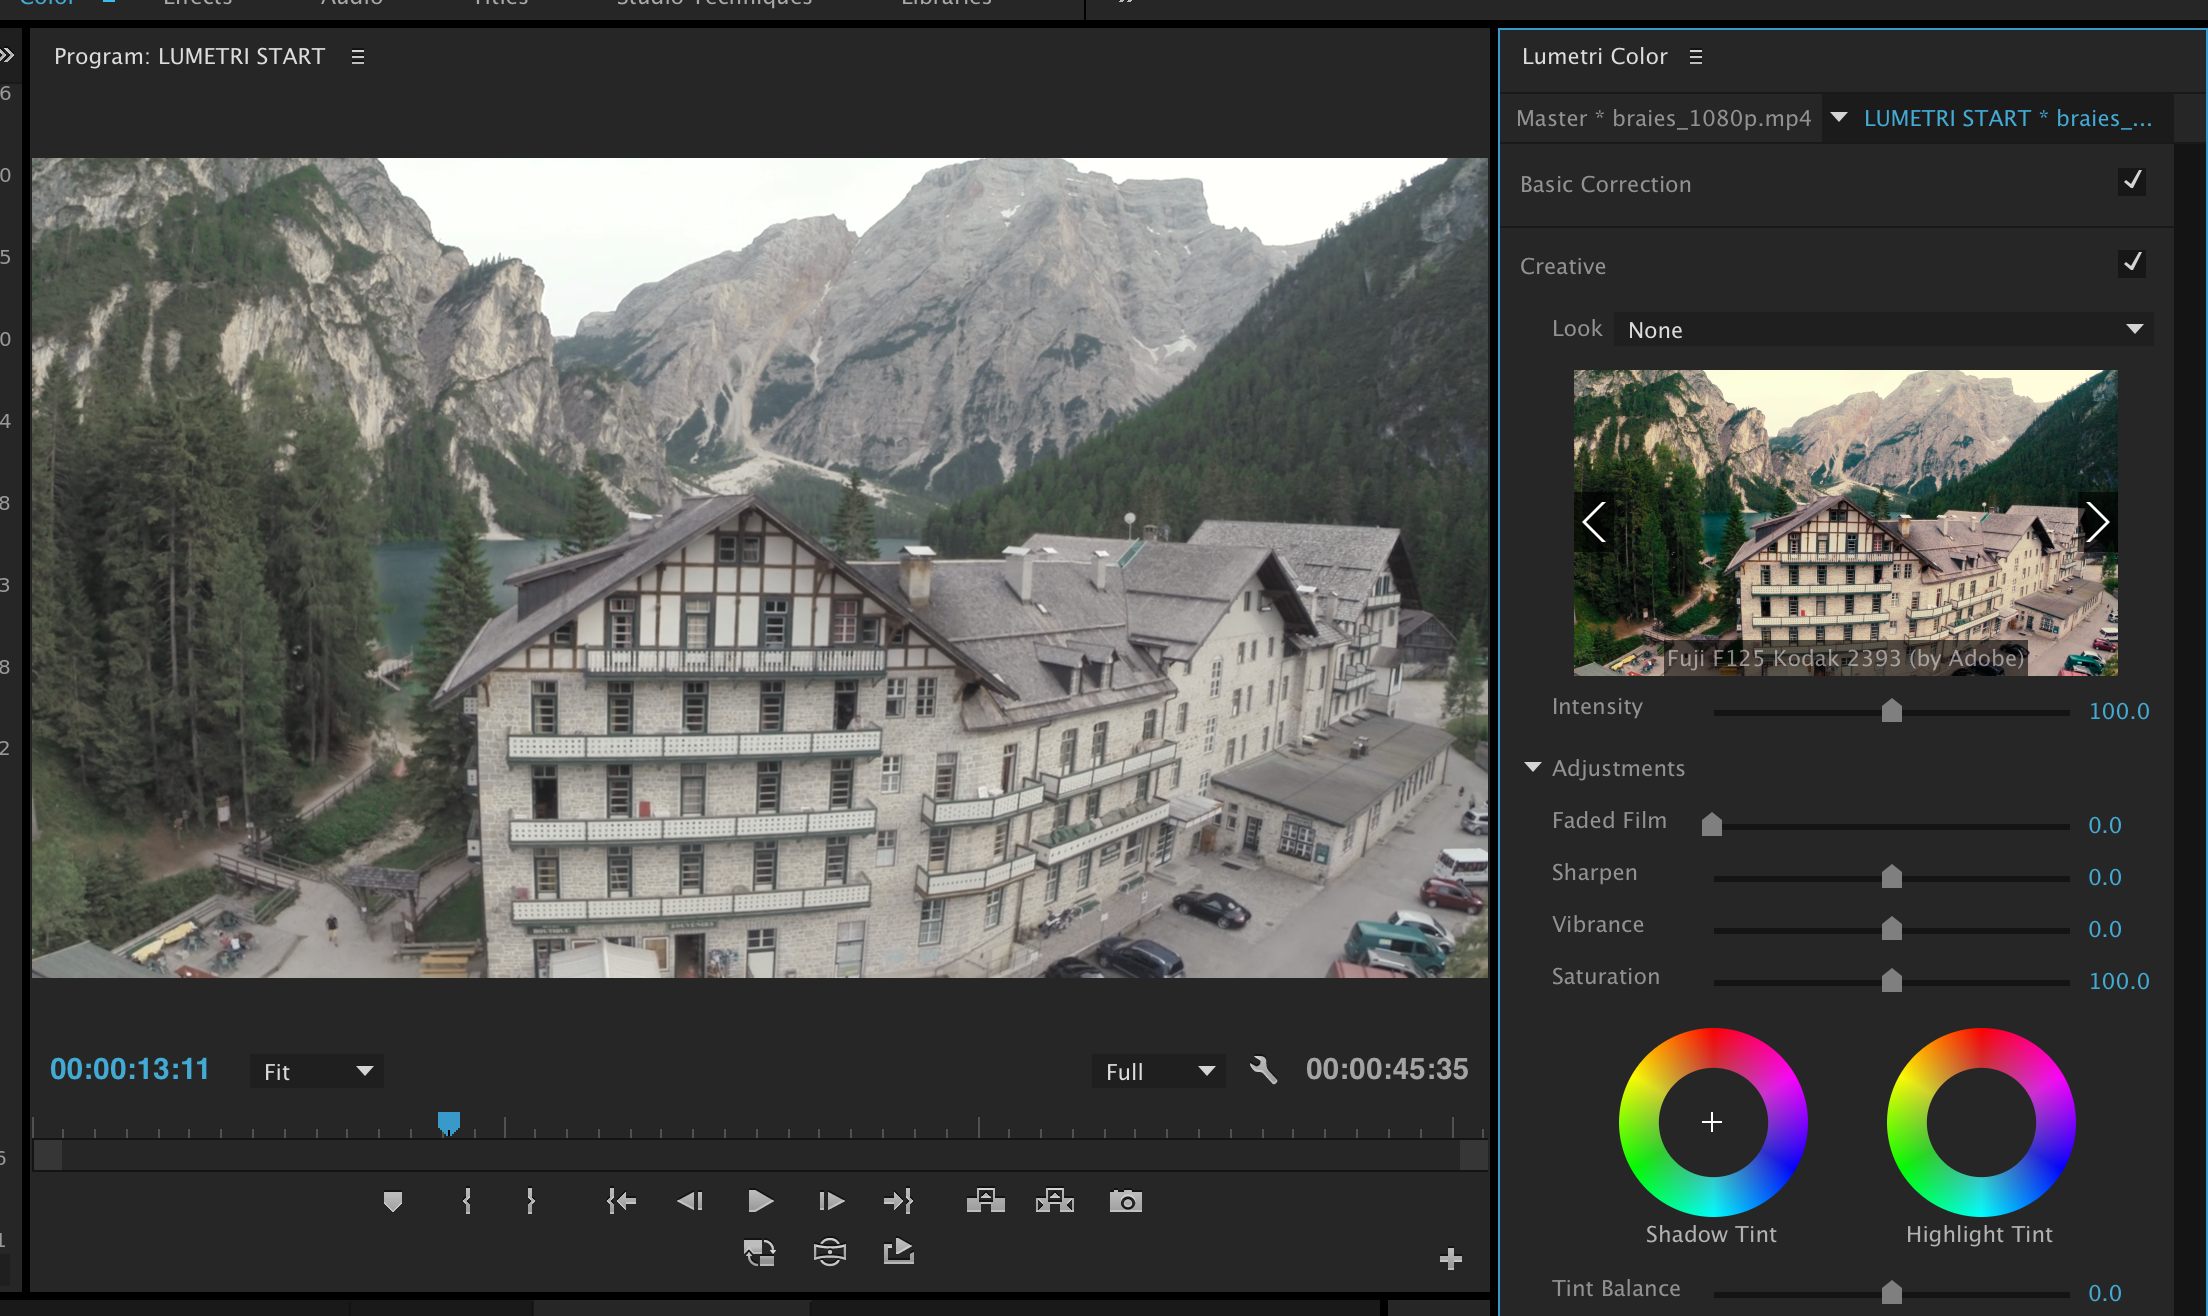This screenshot has width=2208, height=1316.
Task: Step forward one frame
Action: click(831, 1201)
